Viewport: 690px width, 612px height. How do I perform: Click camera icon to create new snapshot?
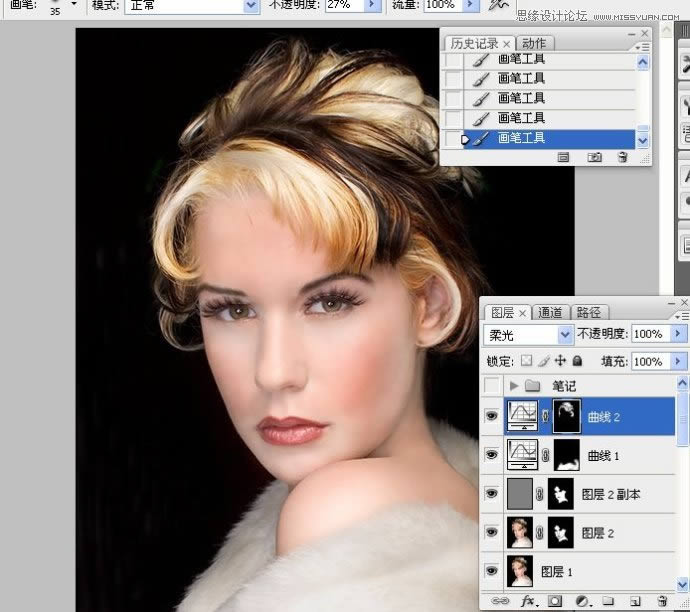[x=594, y=157]
